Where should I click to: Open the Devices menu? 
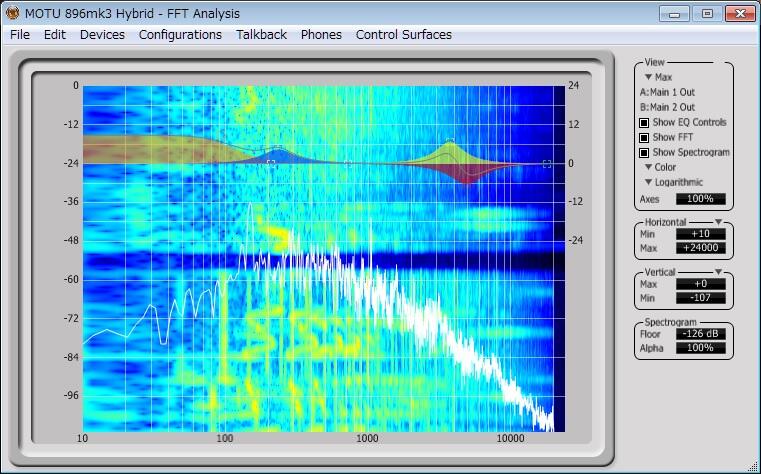(102, 35)
